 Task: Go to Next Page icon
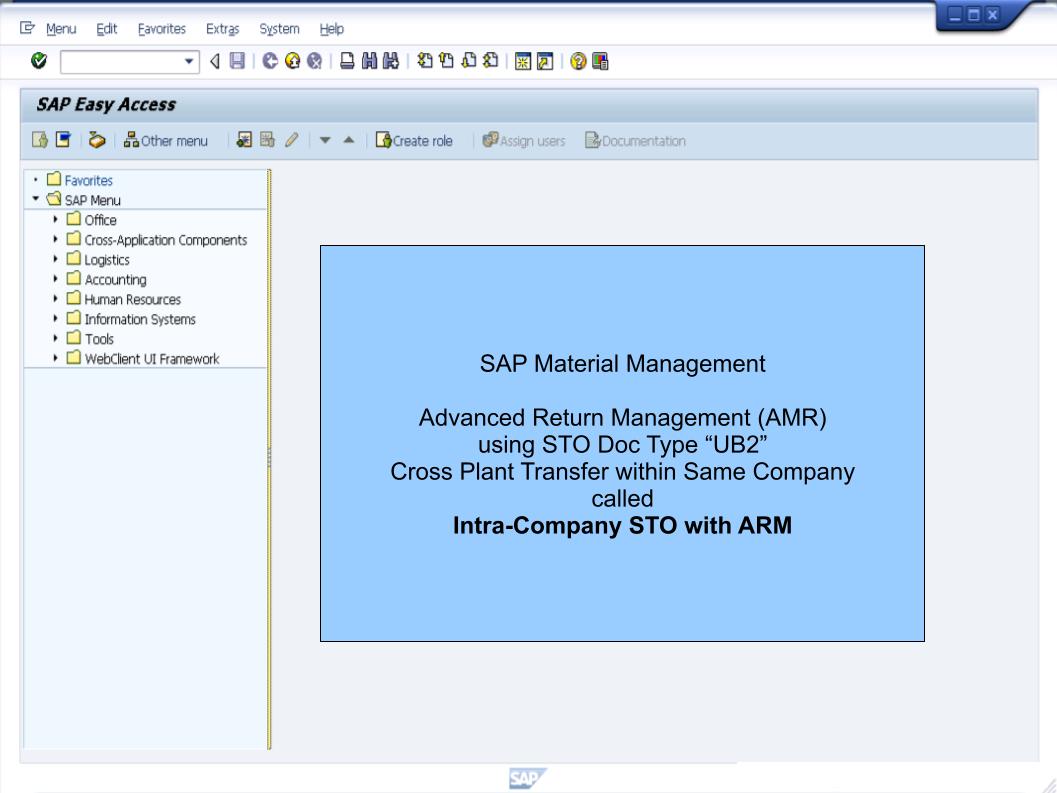pyautogui.click(x=469, y=61)
